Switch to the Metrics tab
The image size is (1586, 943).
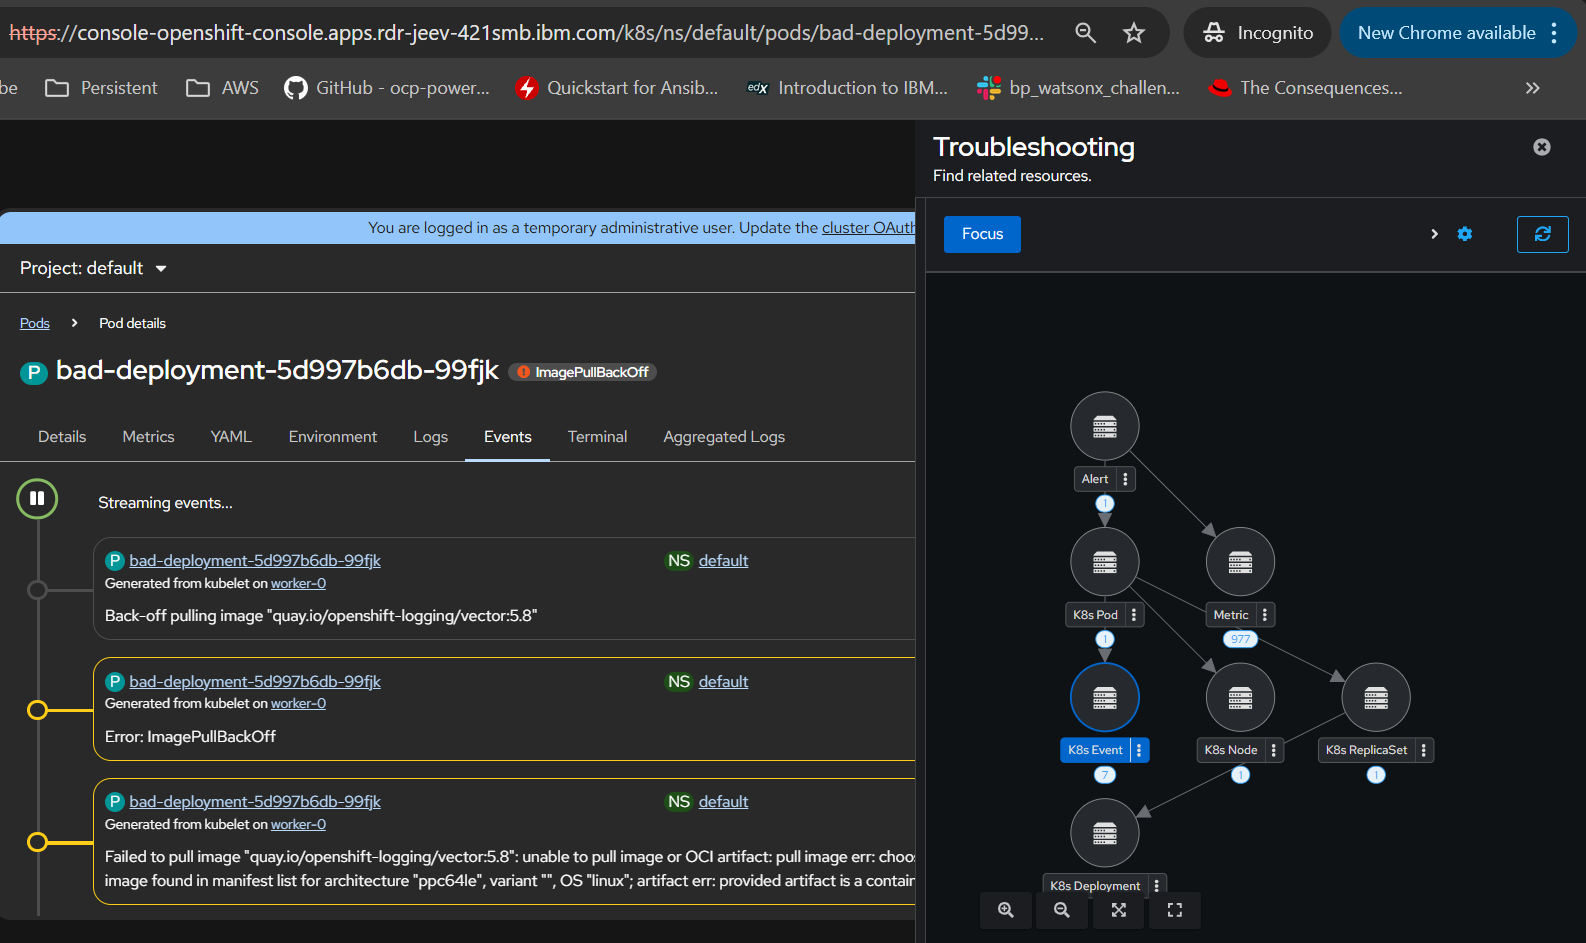pos(148,437)
